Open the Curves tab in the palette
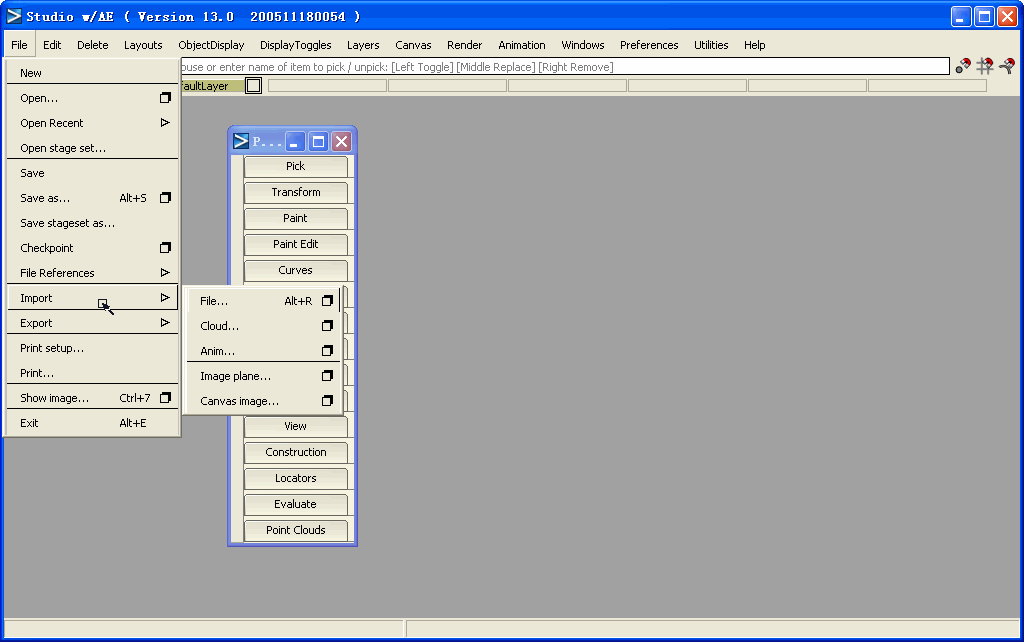This screenshot has height=642, width=1024. pyautogui.click(x=296, y=270)
